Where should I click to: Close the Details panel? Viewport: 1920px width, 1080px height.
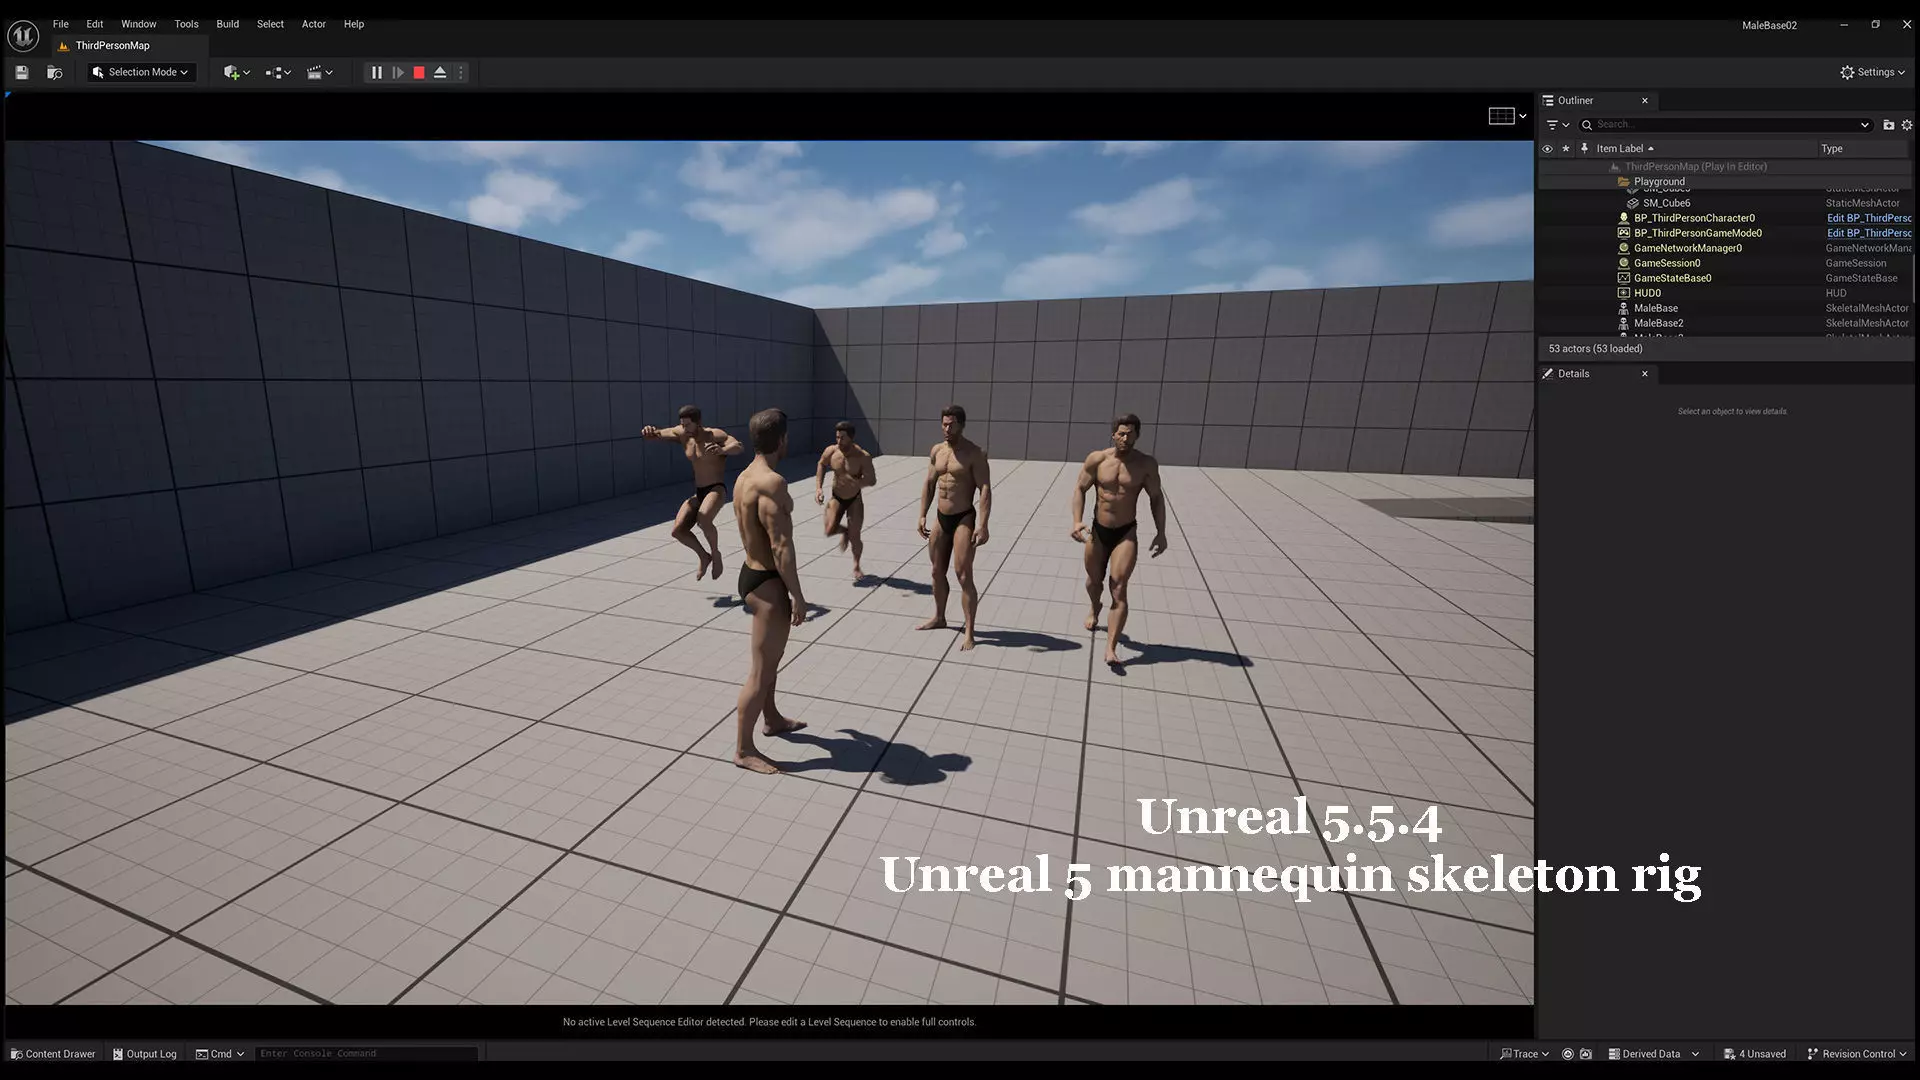(1645, 374)
